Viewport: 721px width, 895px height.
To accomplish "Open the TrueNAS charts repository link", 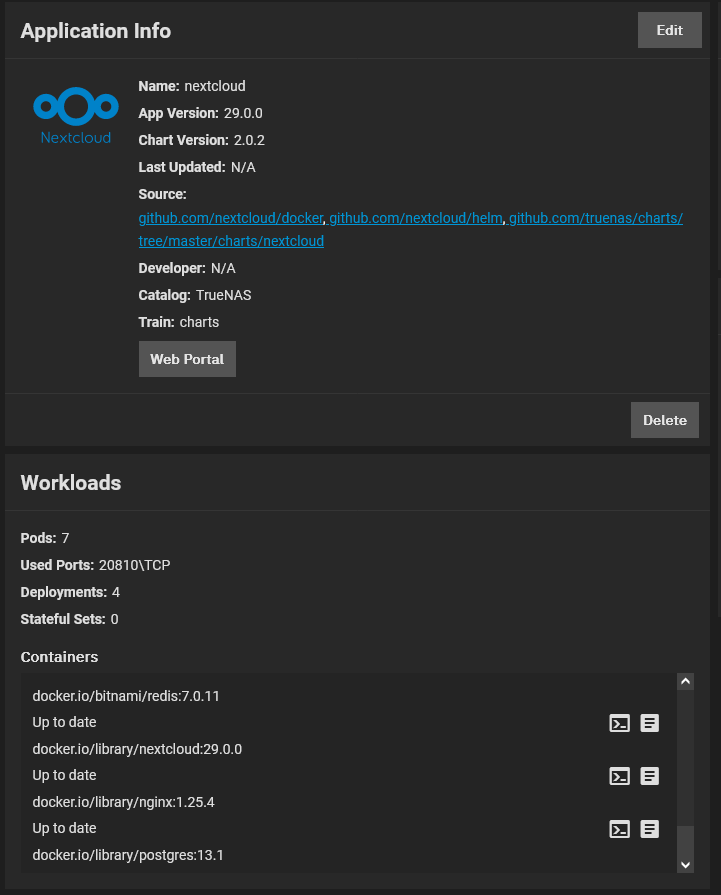I will point(595,217).
